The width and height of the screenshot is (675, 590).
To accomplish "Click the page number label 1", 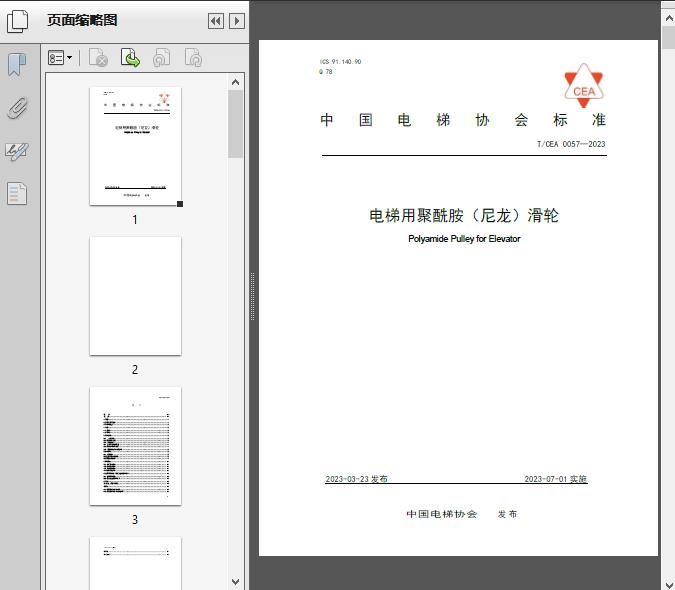I will pos(135,220).
